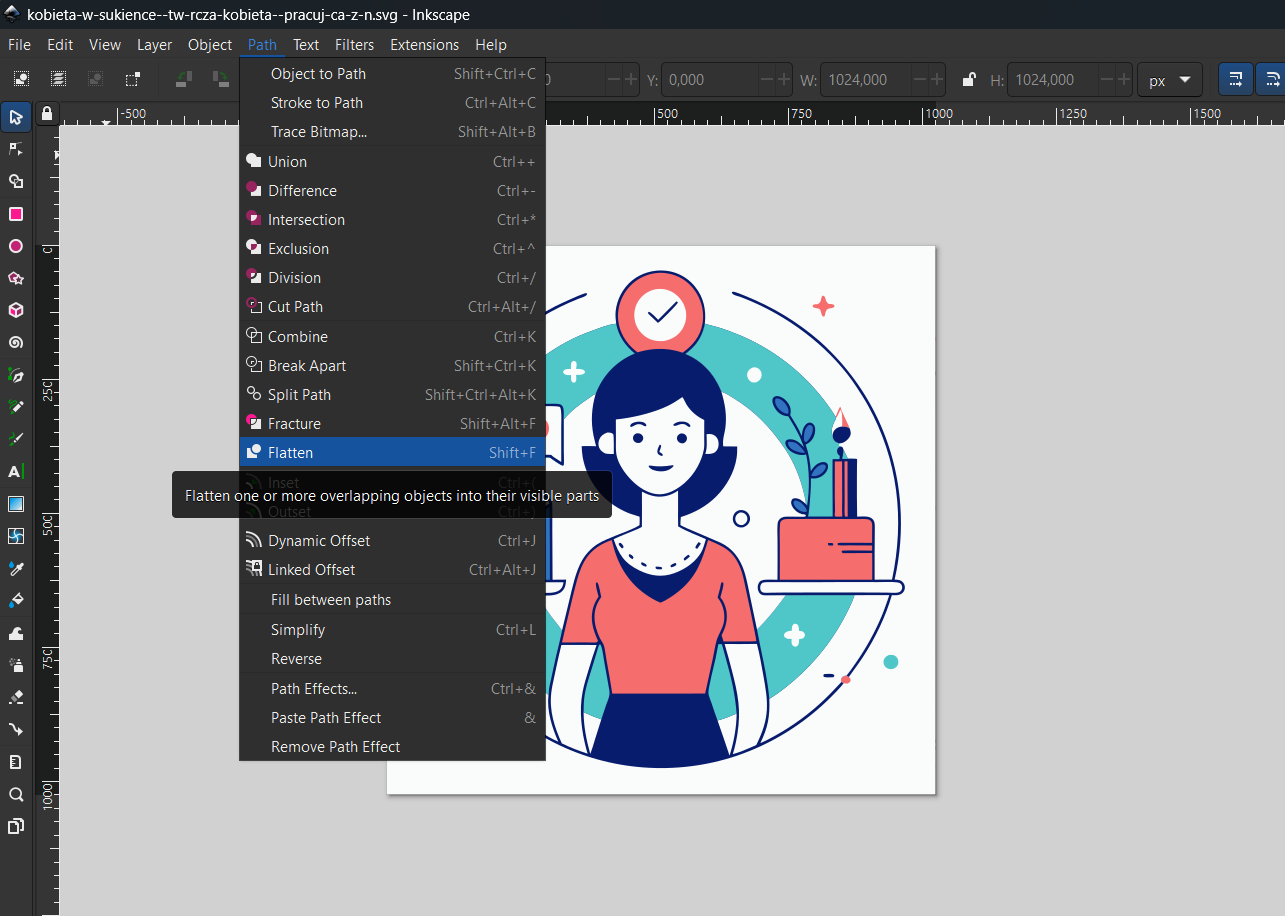Choose Simplify from Path menu

pyautogui.click(x=392, y=630)
